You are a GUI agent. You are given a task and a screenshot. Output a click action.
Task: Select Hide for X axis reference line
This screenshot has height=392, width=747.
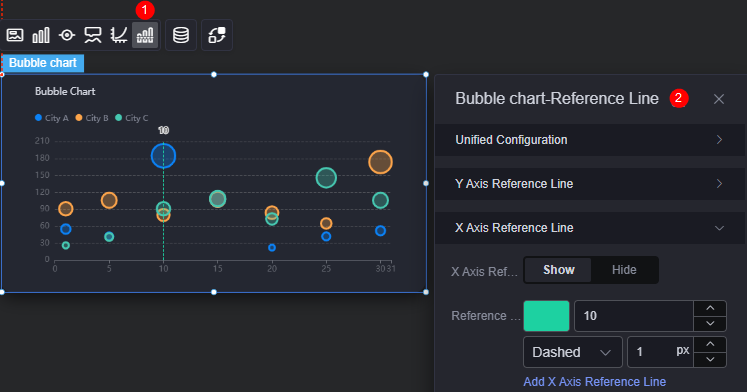(x=624, y=270)
